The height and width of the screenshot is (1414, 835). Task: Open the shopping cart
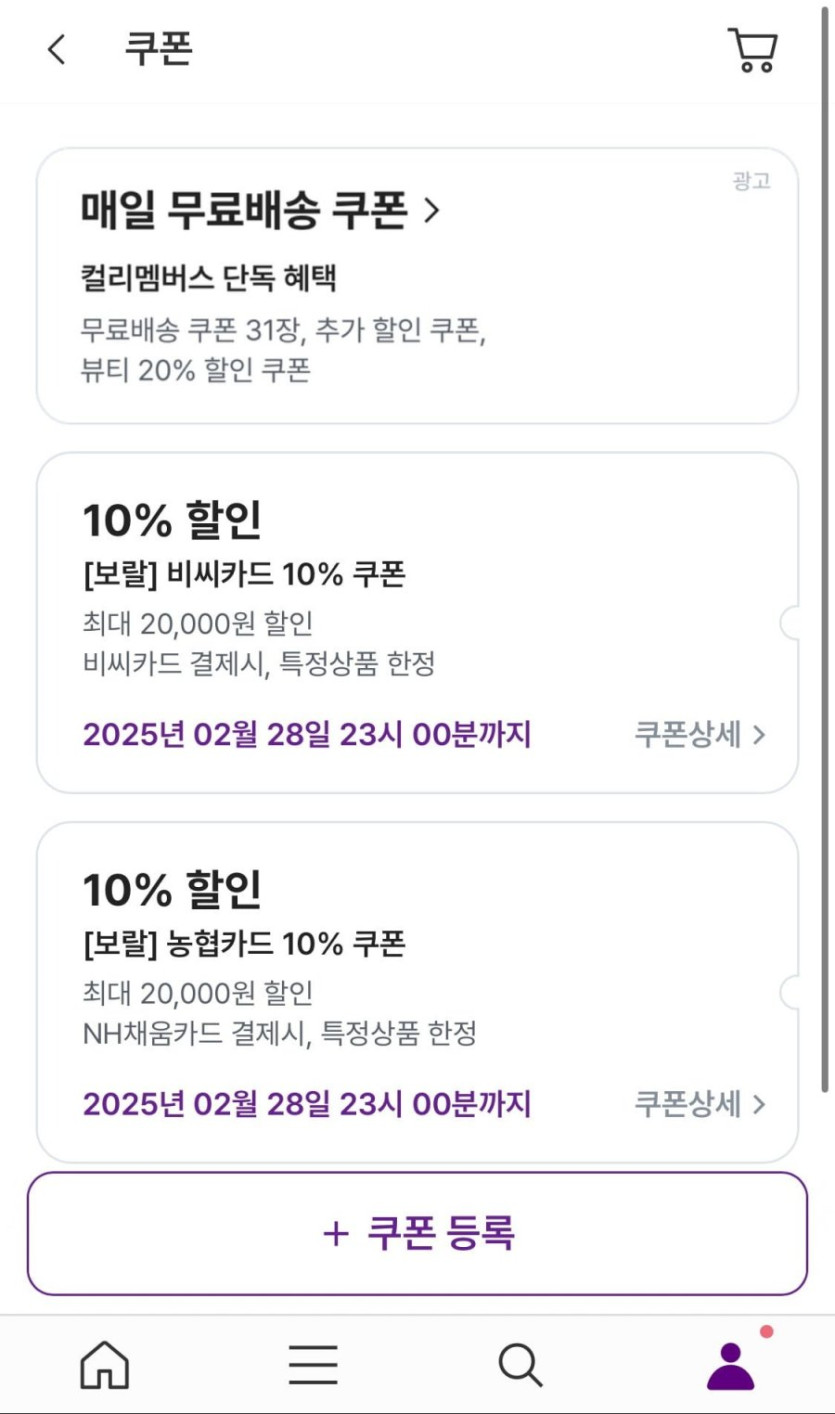coord(752,50)
